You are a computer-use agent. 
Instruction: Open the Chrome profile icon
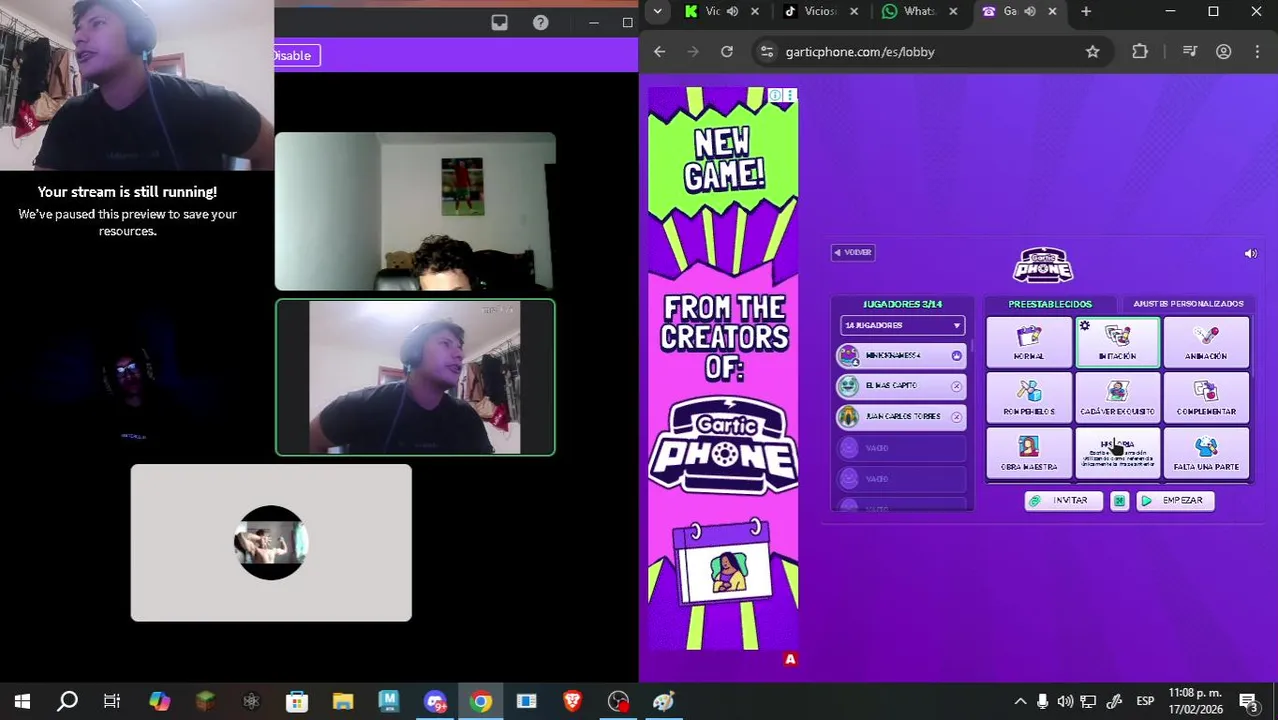tap(1223, 52)
